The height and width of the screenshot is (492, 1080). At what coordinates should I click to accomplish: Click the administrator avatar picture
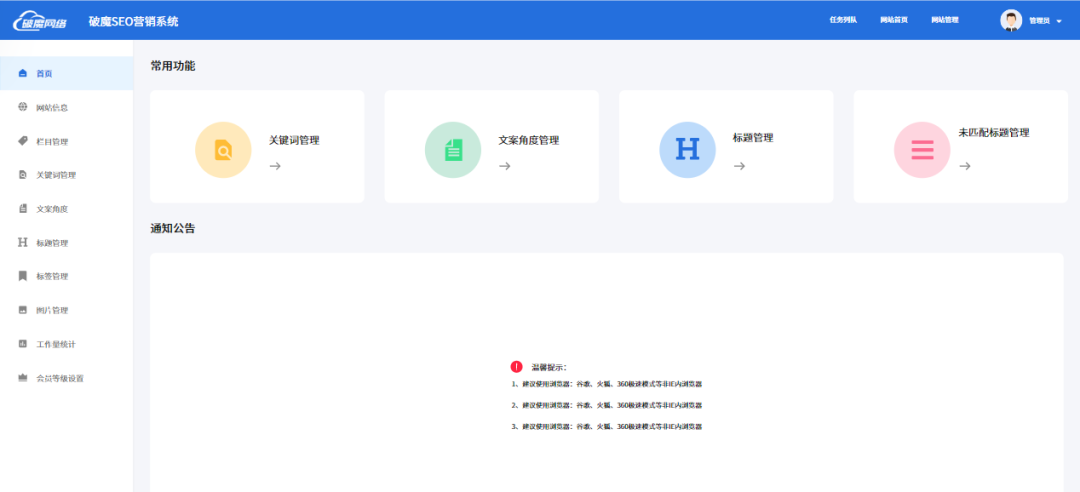tap(1011, 20)
